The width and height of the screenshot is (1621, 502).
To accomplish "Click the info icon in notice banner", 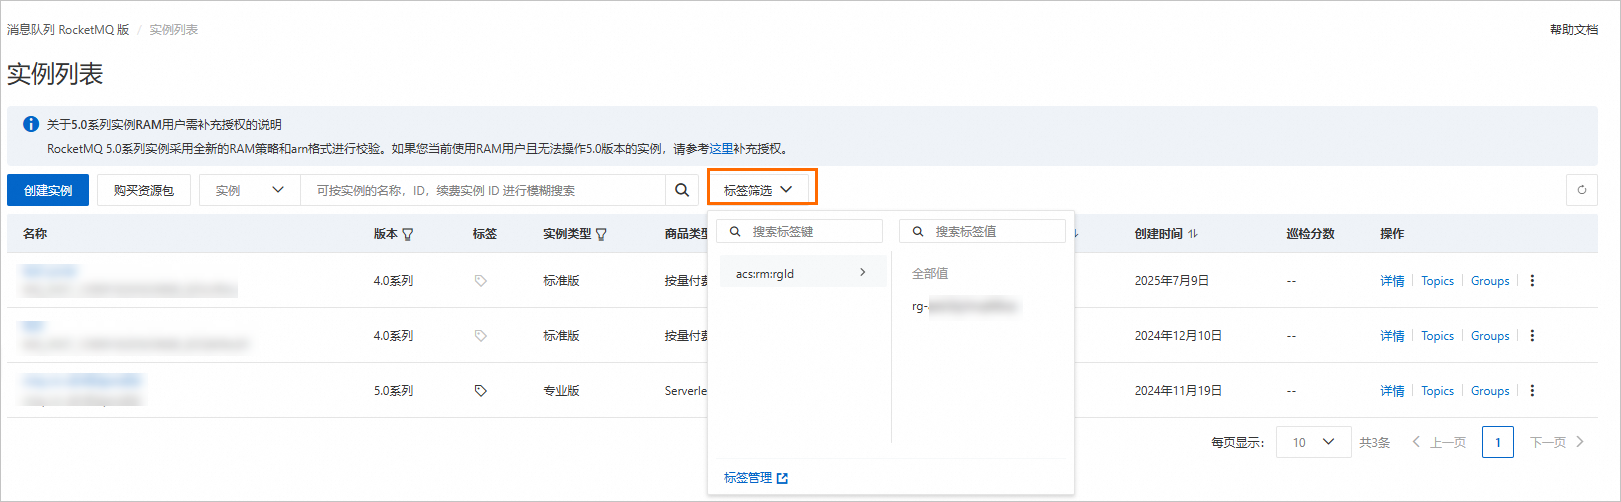I will tap(31, 125).
